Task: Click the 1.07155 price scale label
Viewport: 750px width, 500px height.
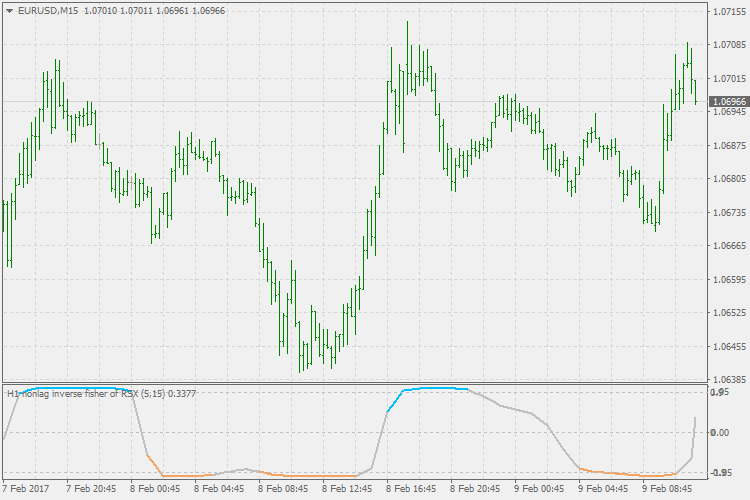Action: [x=727, y=11]
